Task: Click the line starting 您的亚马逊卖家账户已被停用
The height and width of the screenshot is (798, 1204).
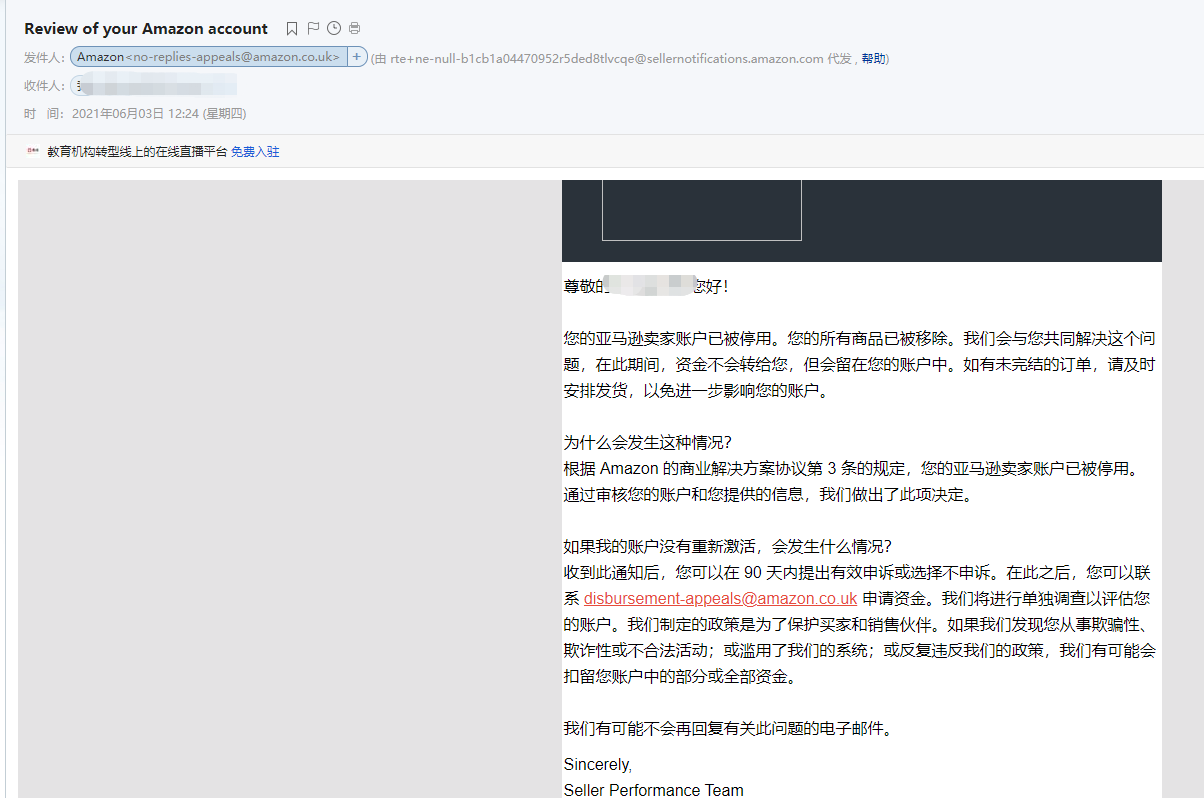Action: (859, 339)
